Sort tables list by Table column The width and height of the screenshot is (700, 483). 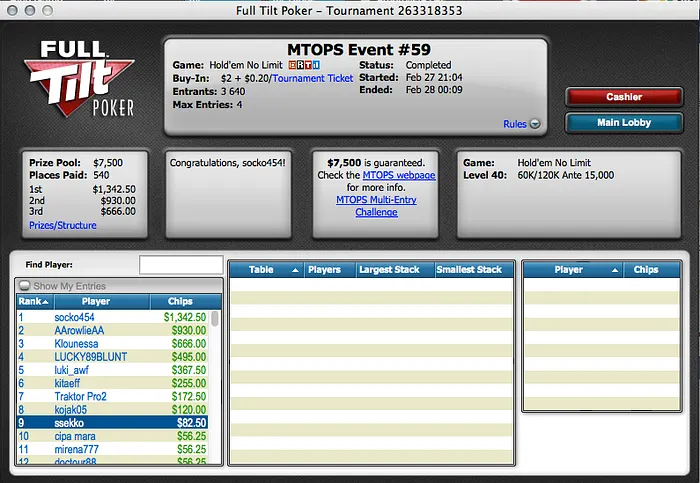click(266, 270)
